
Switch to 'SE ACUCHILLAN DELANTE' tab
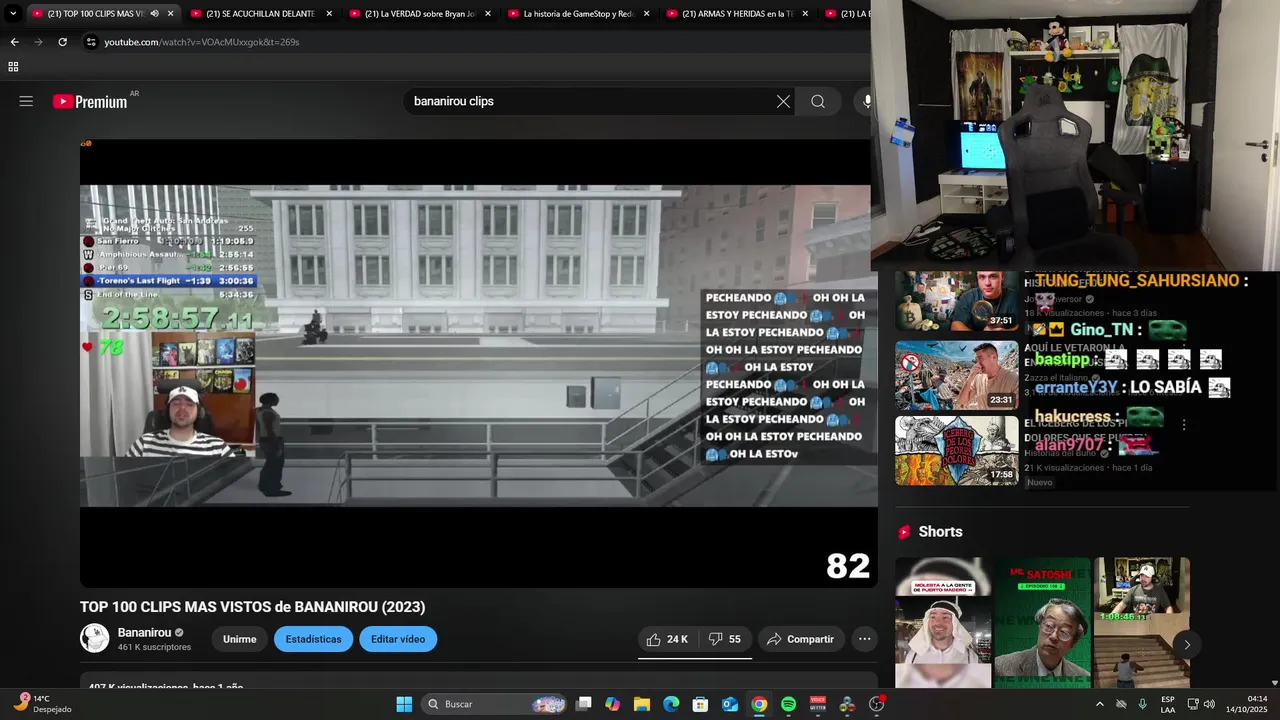click(258, 14)
